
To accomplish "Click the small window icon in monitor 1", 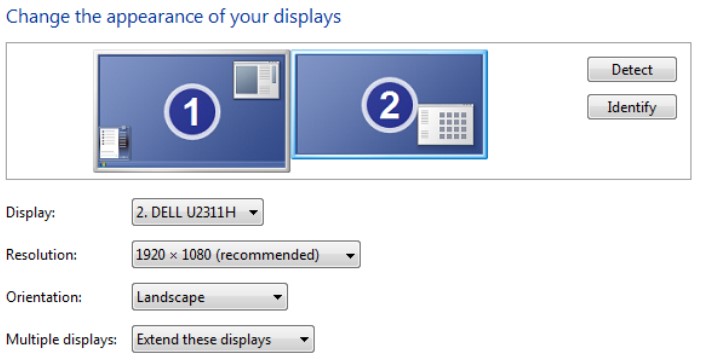I will 256,80.
